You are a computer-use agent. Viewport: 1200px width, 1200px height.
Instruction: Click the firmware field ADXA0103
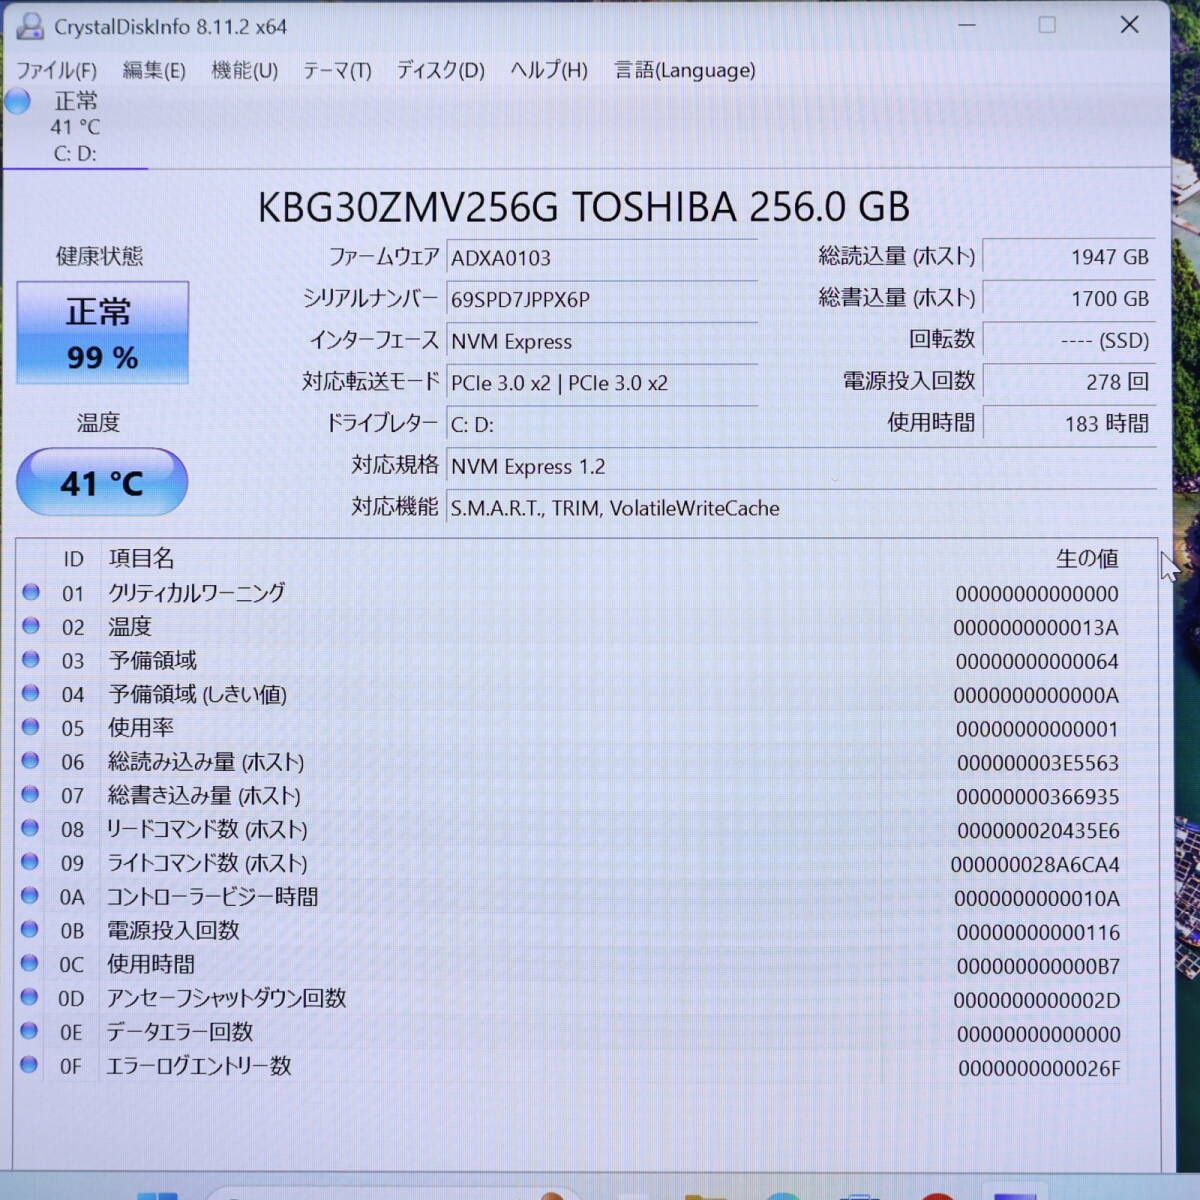point(602,258)
